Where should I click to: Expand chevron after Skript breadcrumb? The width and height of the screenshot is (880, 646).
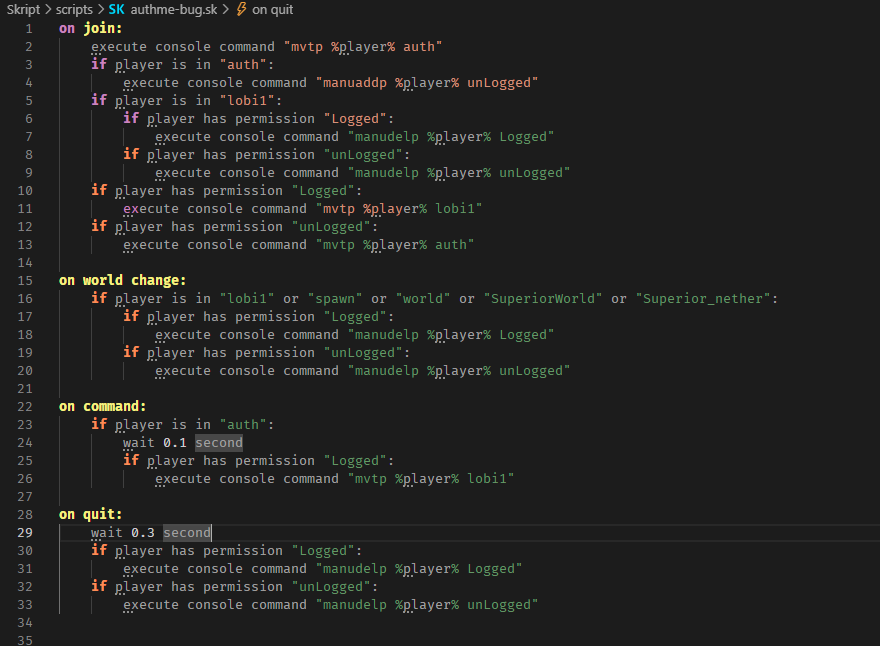coord(48,10)
